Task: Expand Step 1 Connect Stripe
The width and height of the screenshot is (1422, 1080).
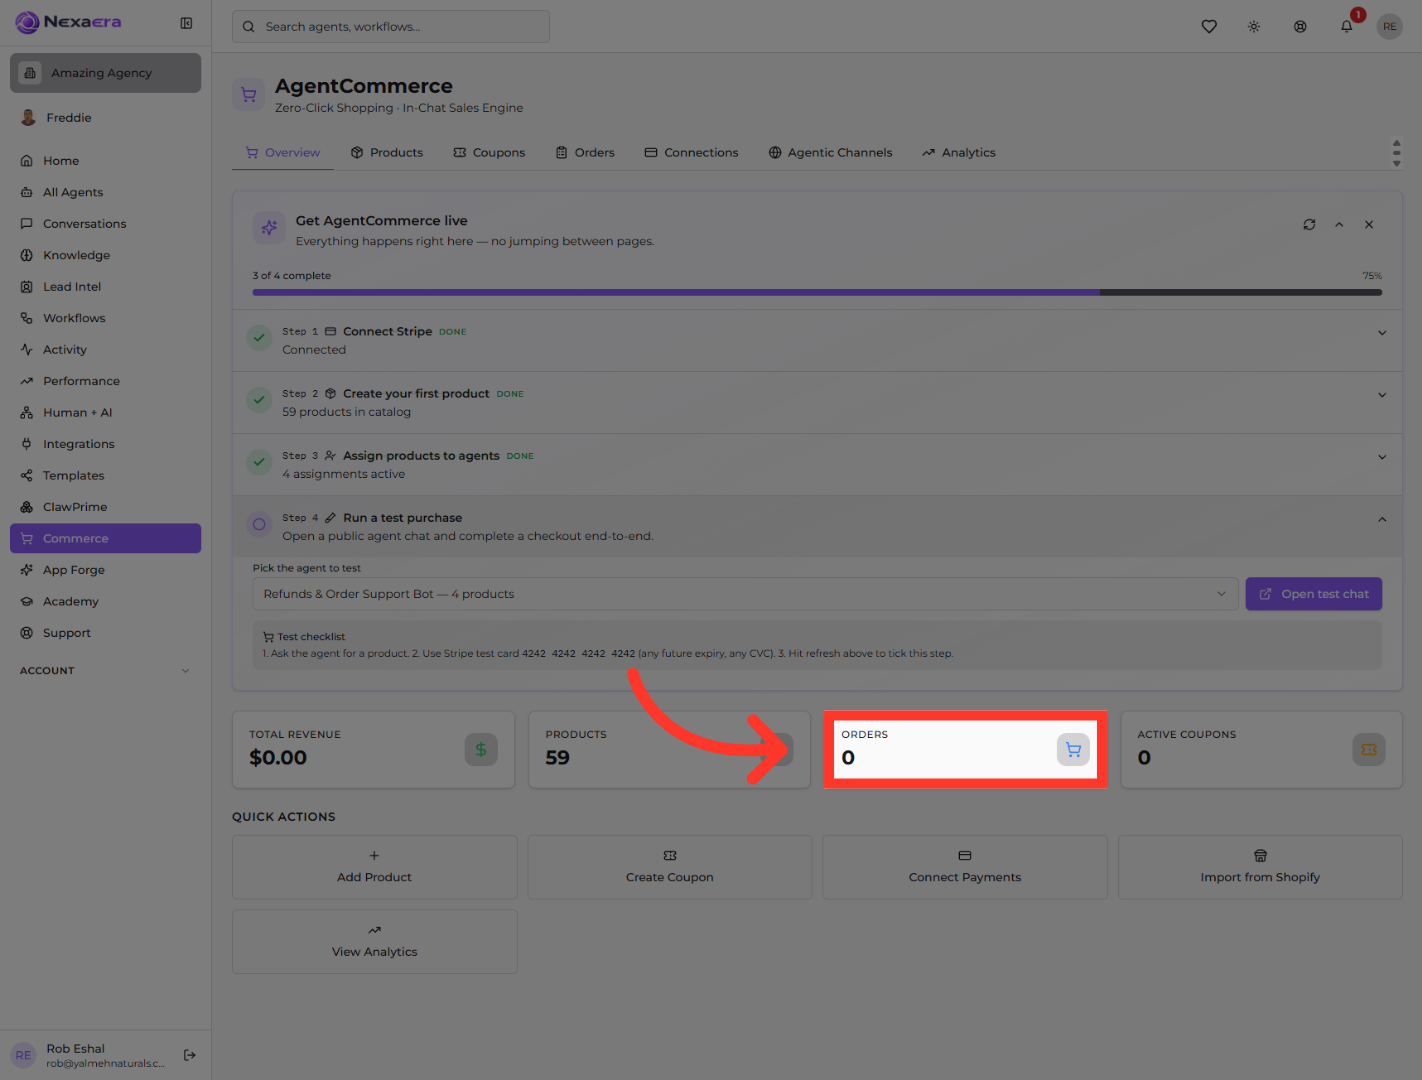Action: click(x=1382, y=333)
